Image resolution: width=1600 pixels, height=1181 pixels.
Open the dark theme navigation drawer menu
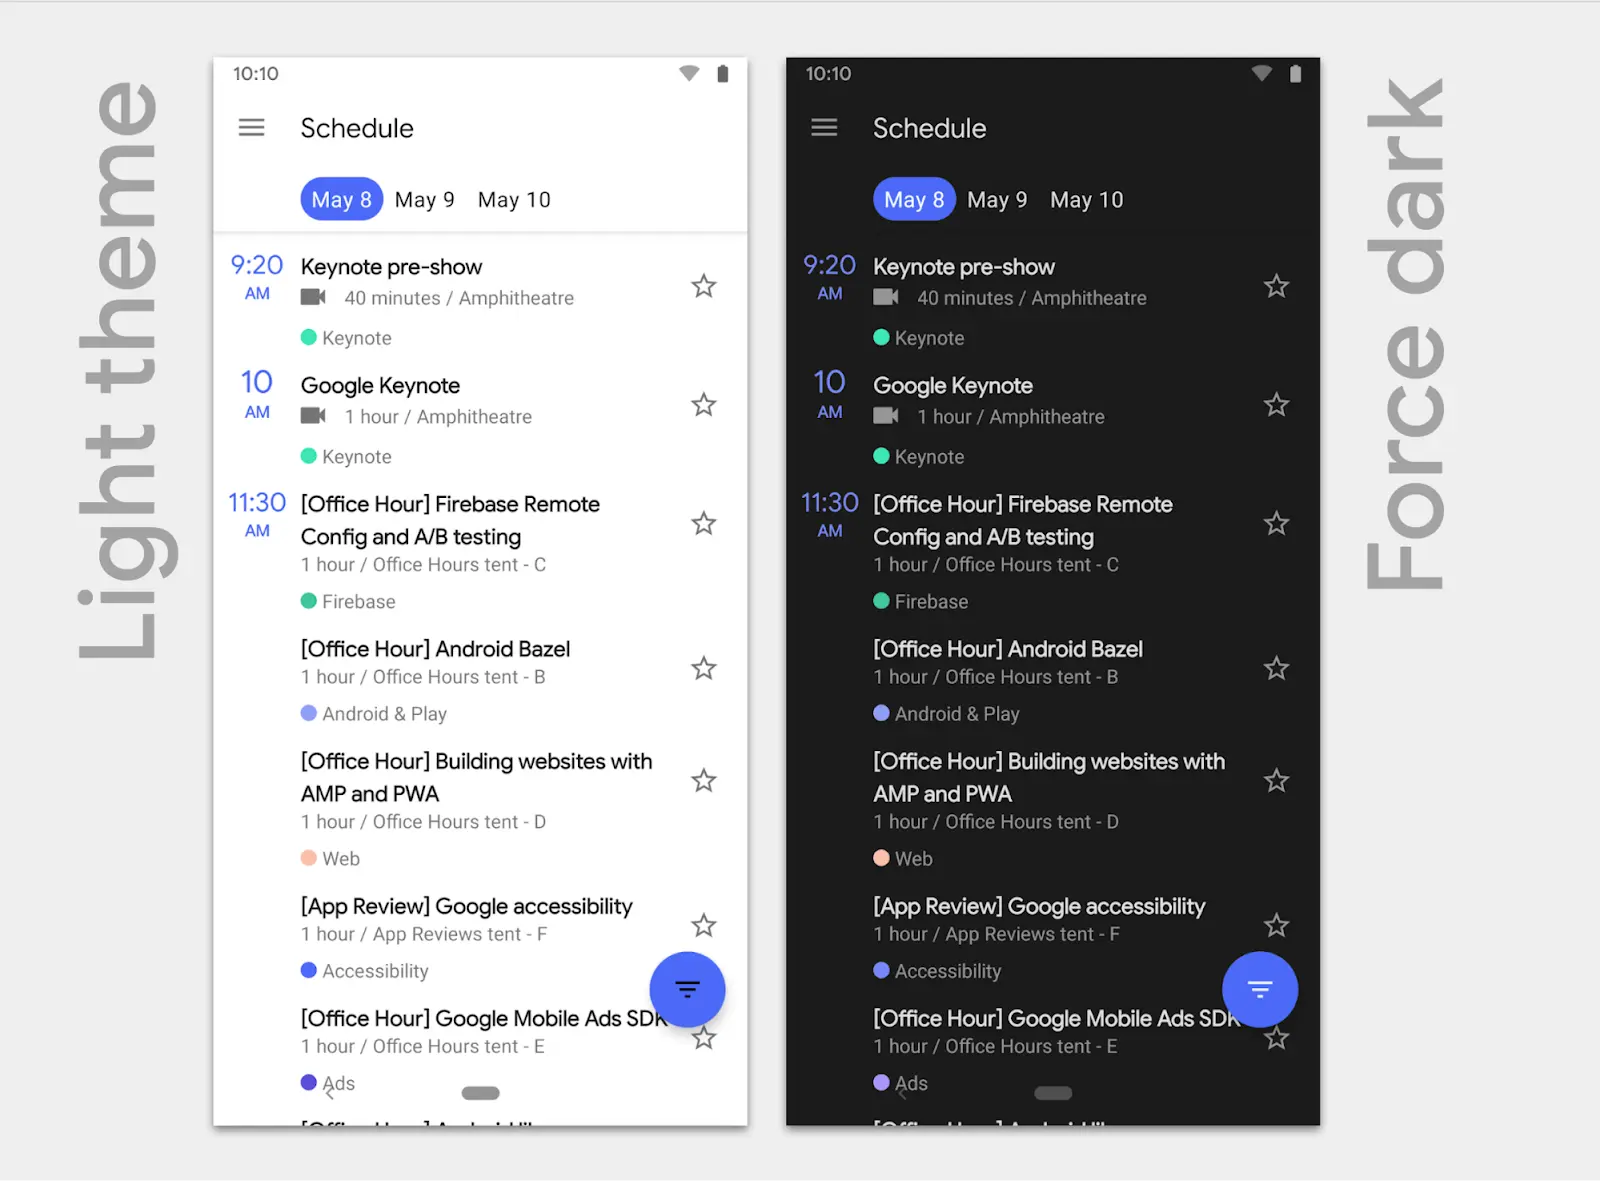coord(824,127)
